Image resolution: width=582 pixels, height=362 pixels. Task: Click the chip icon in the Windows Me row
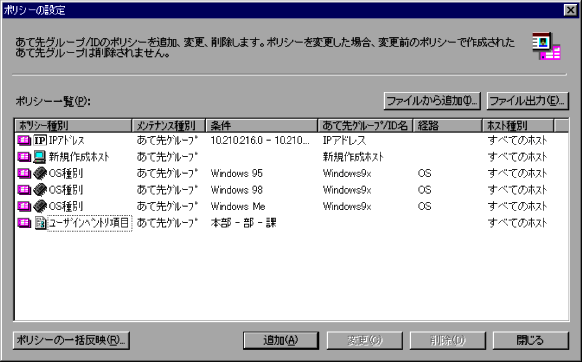[x=40, y=206]
